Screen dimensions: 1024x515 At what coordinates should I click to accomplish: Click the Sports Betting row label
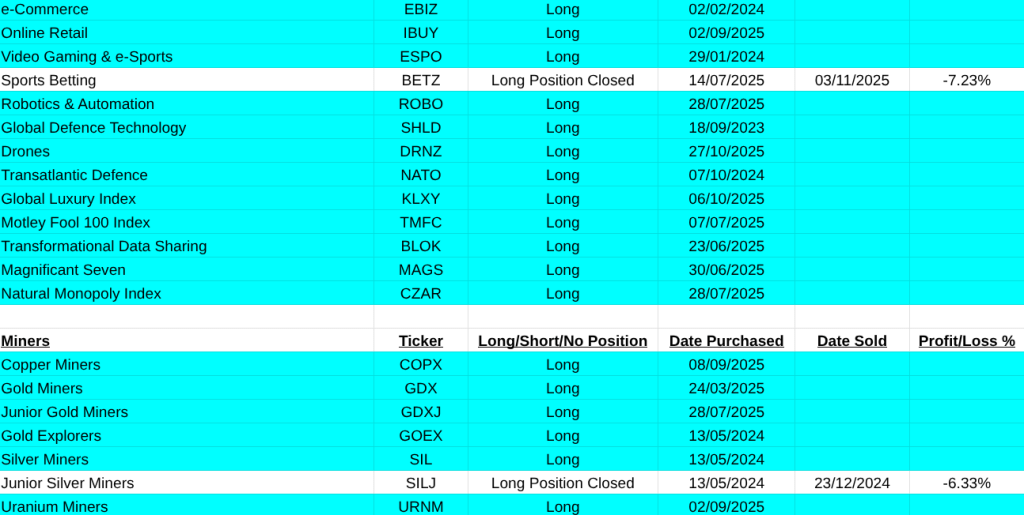(x=49, y=80)
